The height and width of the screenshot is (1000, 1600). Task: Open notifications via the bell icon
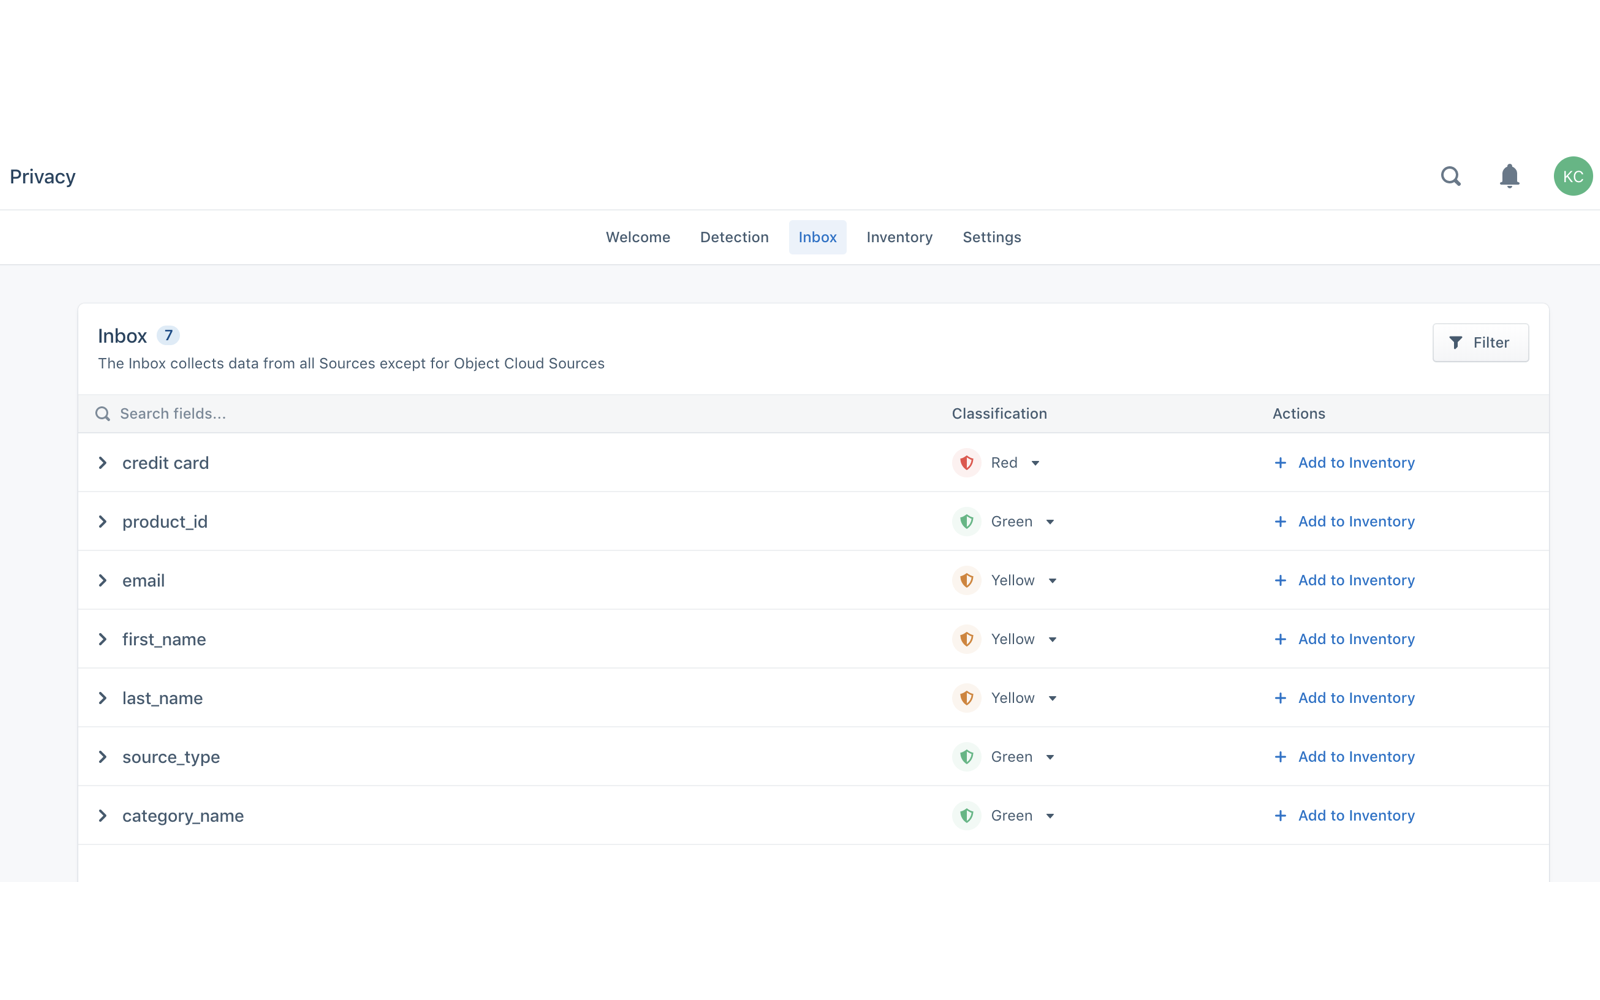click(1509, 175)
